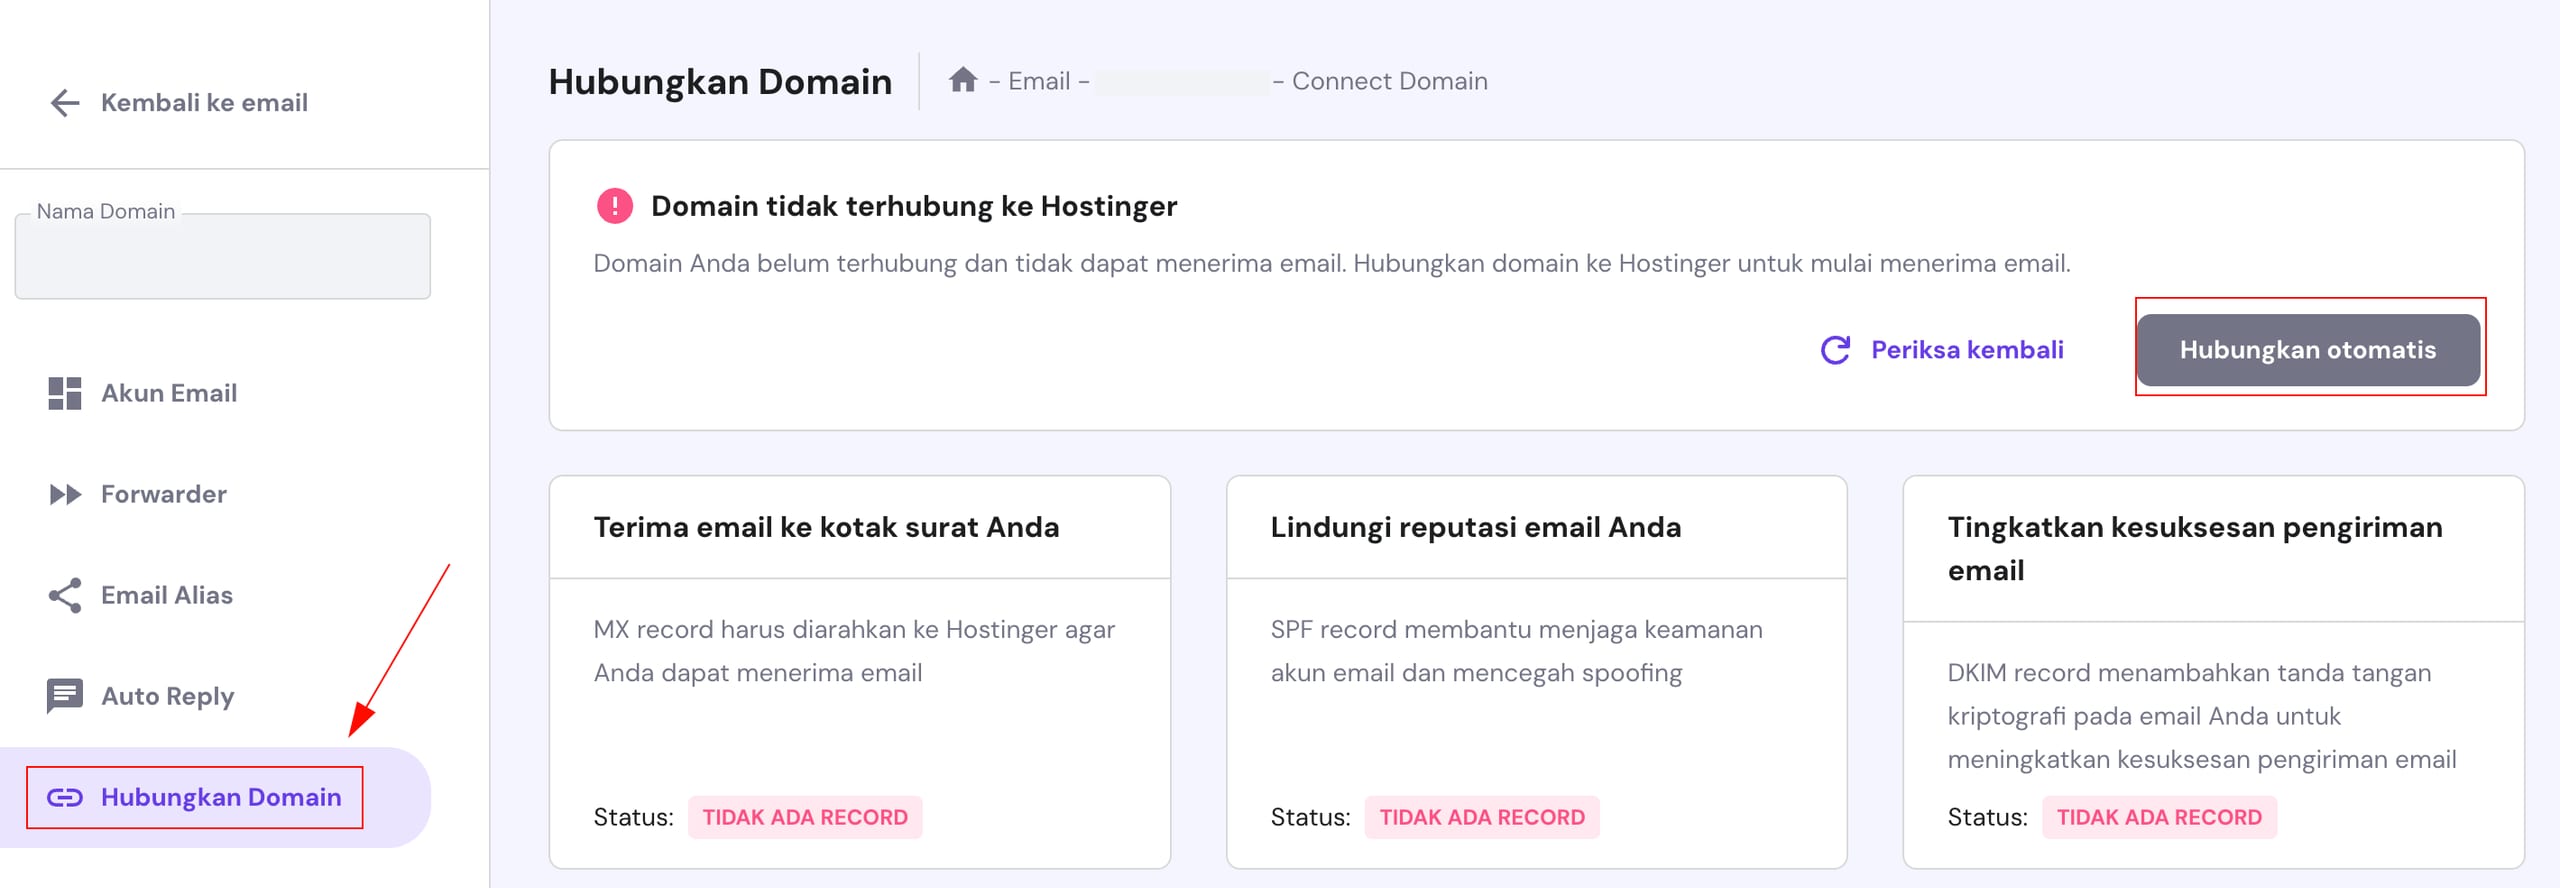
Task: Click the back arrow icon
Action: click(x=65, y=103)
